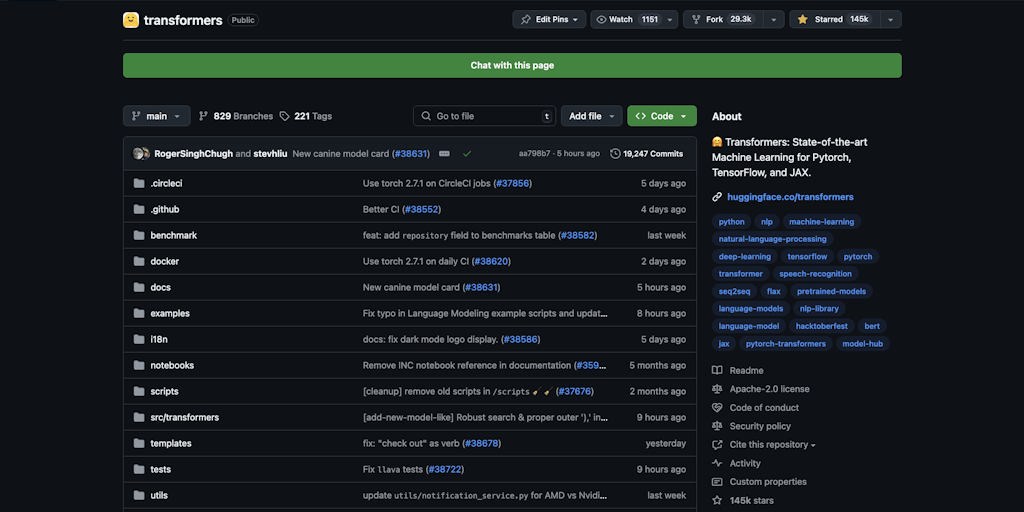Click the benchmark folder icon
Screen dimensions: 1024x512
[x=139, y=235]
